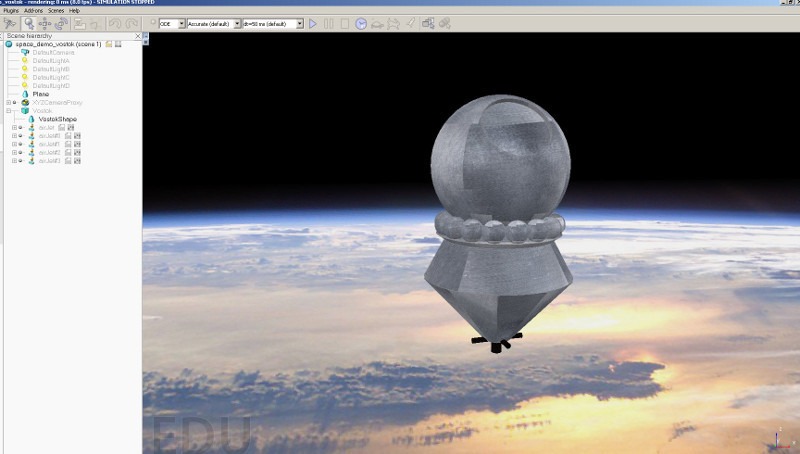Click the undo toolbar icon
Viewport: 800px width, 454px height.
coord(115,23)
